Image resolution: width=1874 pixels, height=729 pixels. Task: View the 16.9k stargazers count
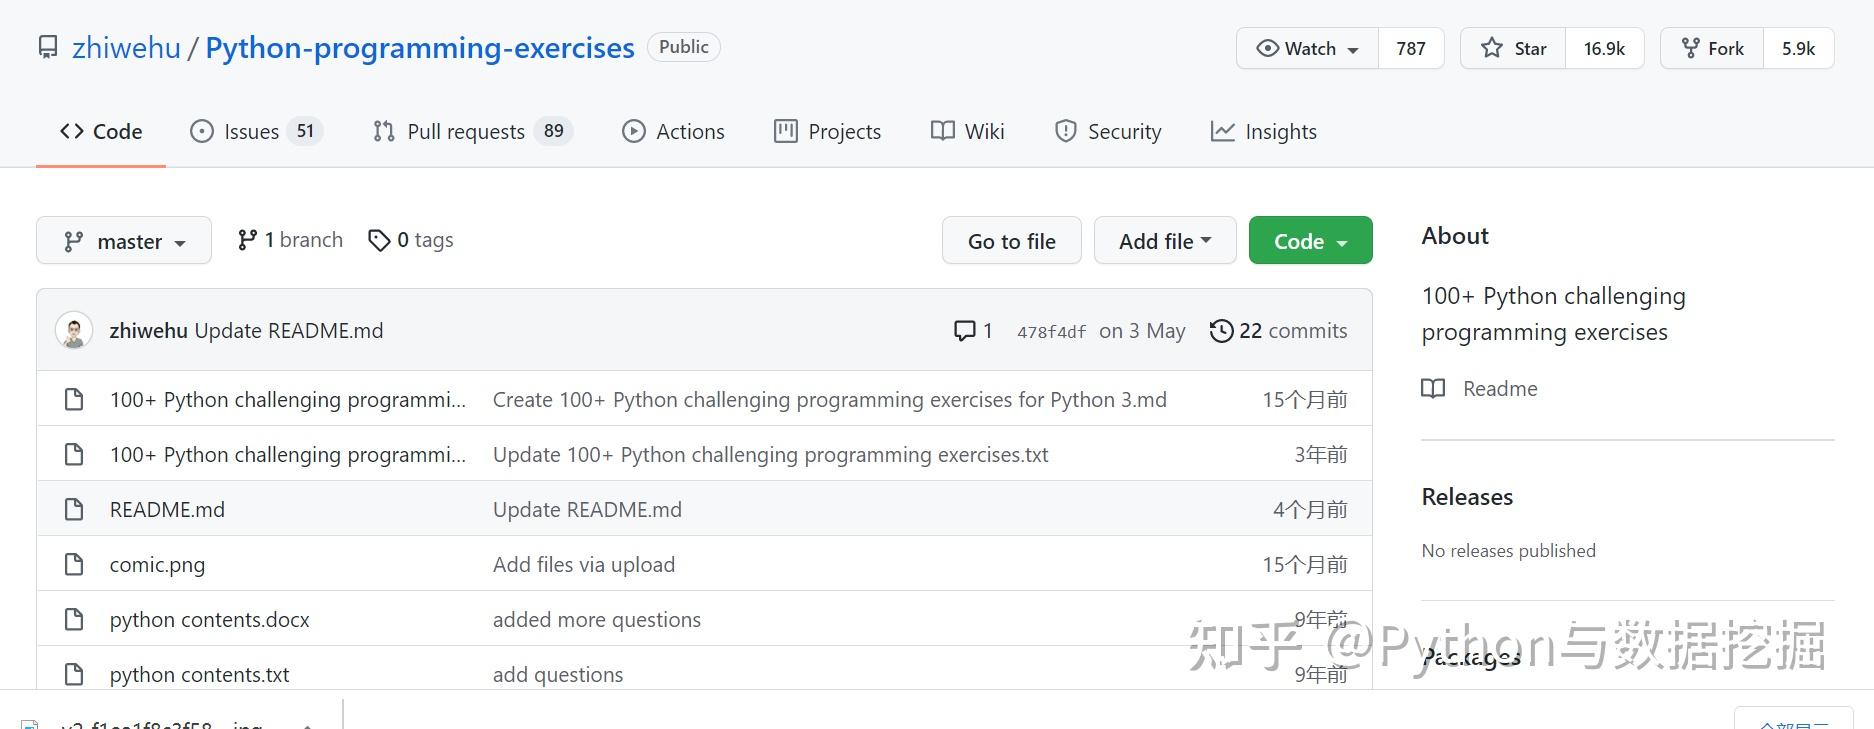1604,48
